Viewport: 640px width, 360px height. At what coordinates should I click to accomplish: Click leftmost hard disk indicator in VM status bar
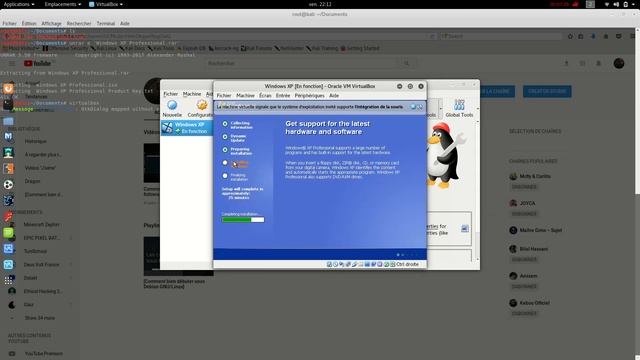(x=329, y=264)
